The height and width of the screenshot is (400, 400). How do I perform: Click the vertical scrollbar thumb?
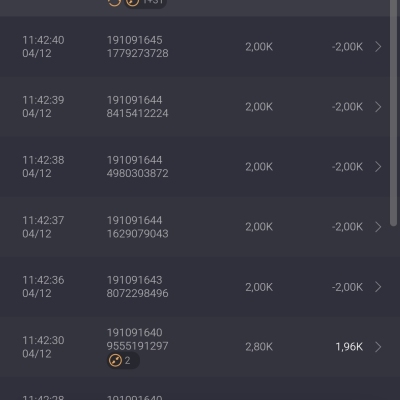pyautogui.click(x=394, y=112)
